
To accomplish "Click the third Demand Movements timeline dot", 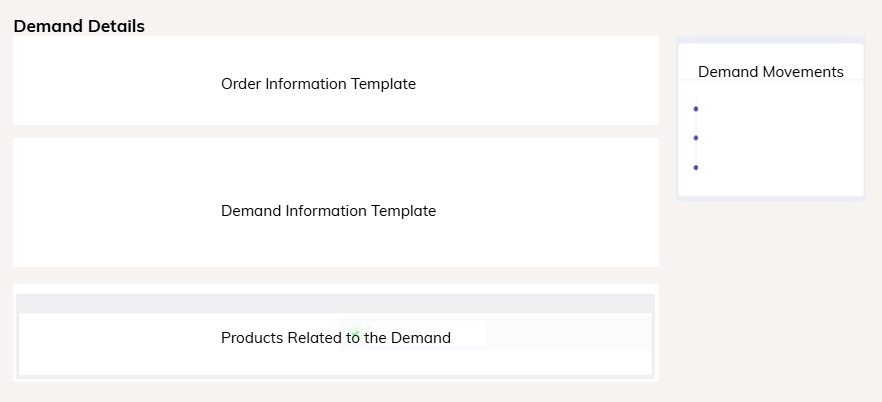I will [696, 167].
